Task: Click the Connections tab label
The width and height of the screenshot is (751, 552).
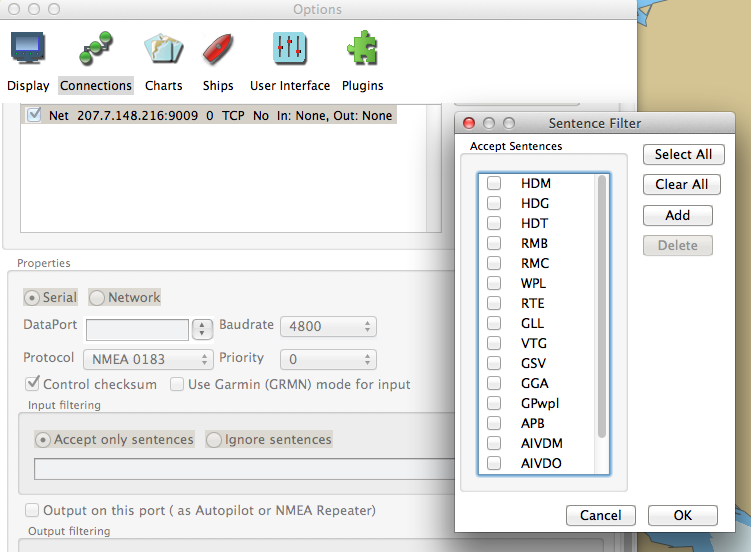Action: [96, 86]
